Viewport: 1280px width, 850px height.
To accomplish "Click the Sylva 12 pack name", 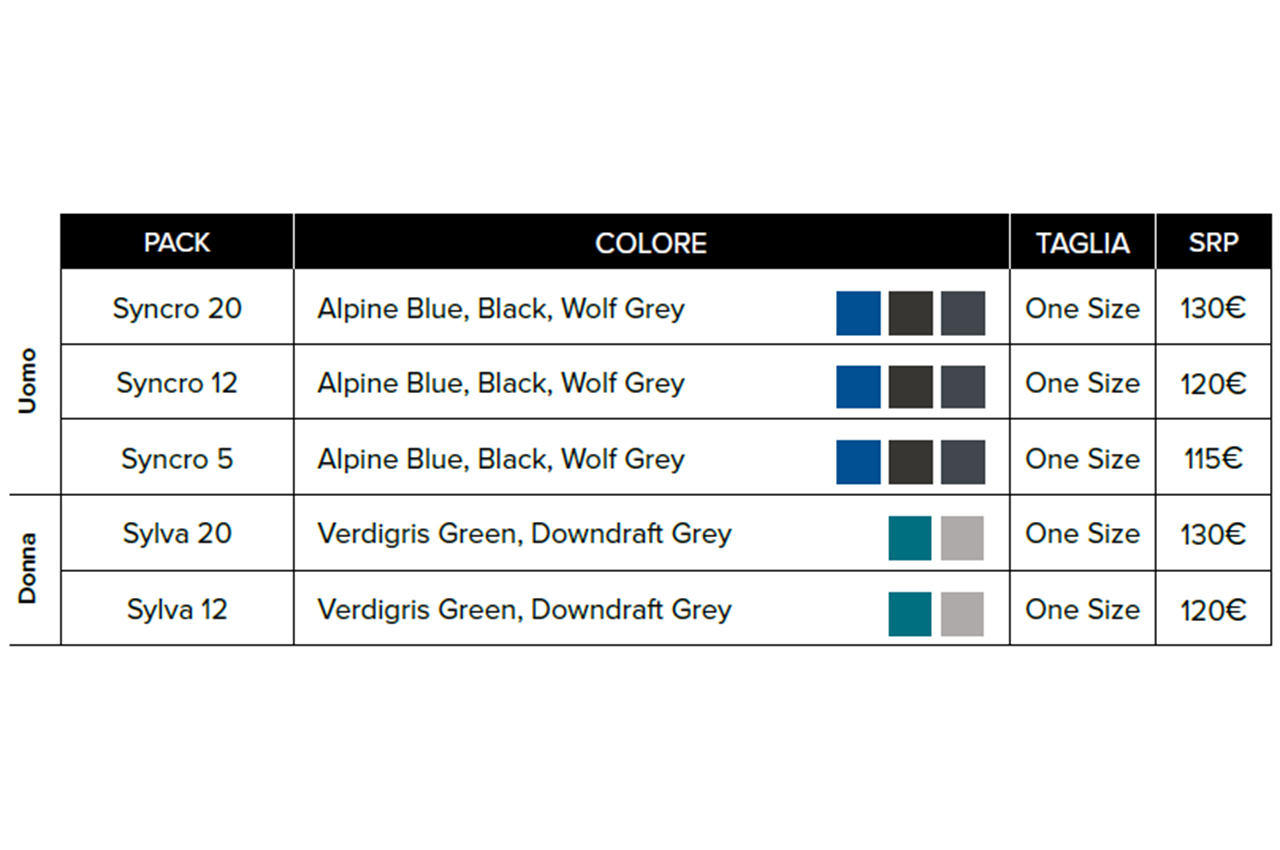I will pyautogui.click(x=177, y=609).
